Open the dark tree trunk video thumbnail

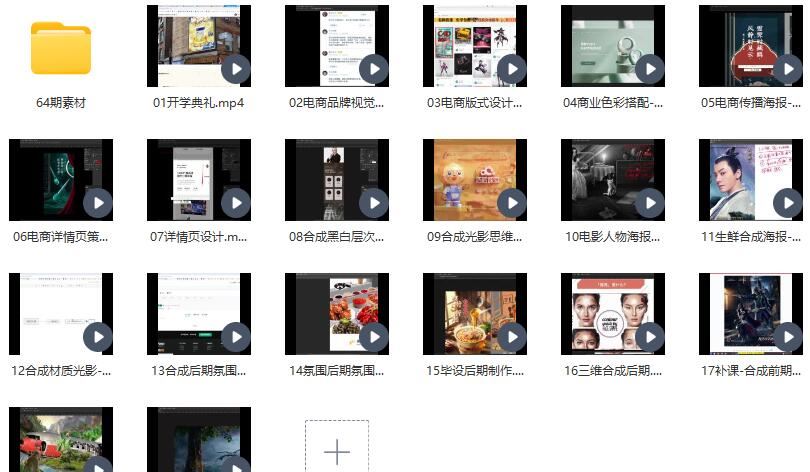coord(199,439)
